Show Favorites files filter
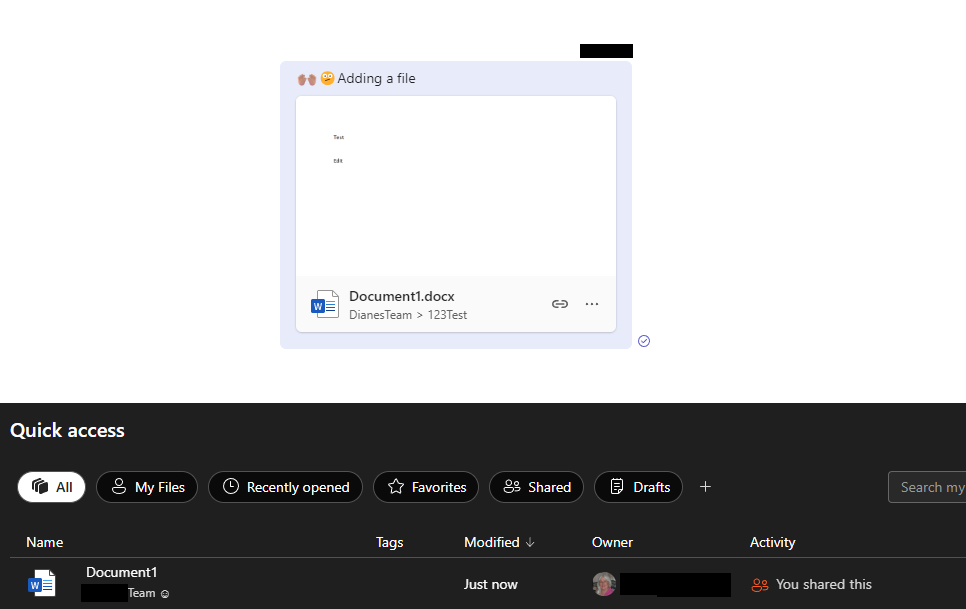The width and height of the screenshot is (966, 609). coord(426,487)
